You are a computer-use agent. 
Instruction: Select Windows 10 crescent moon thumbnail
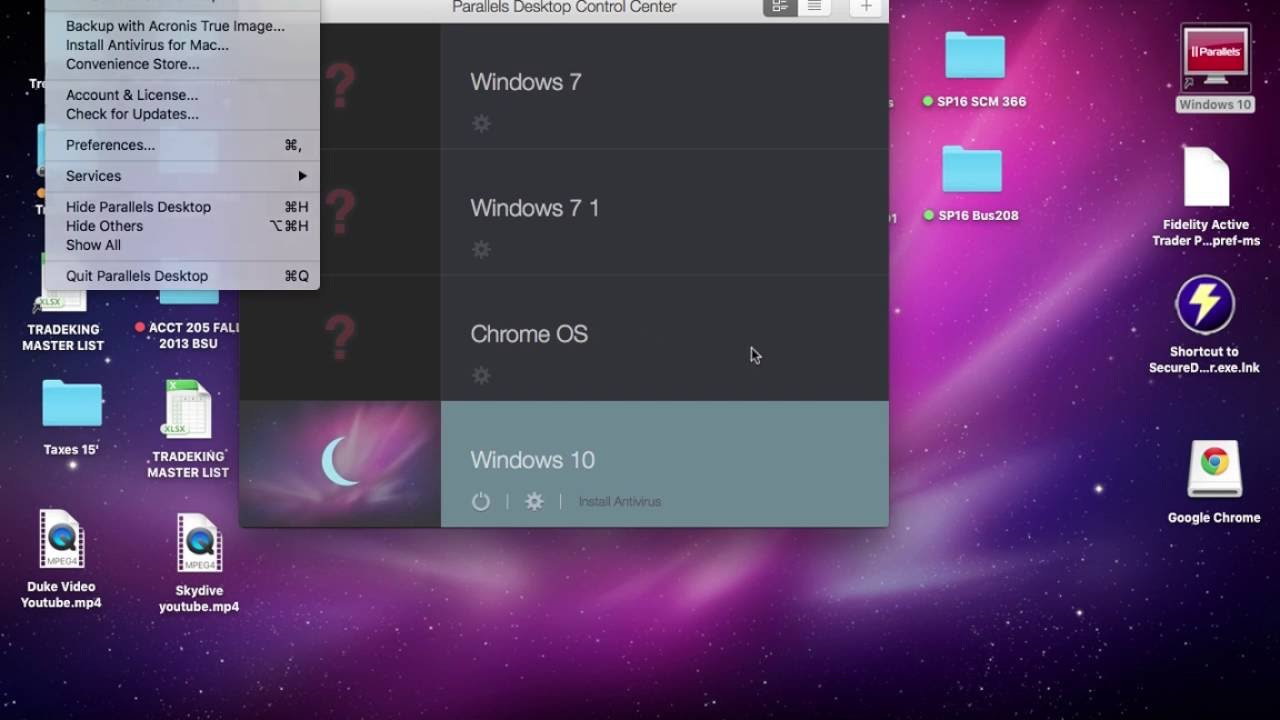340,464
